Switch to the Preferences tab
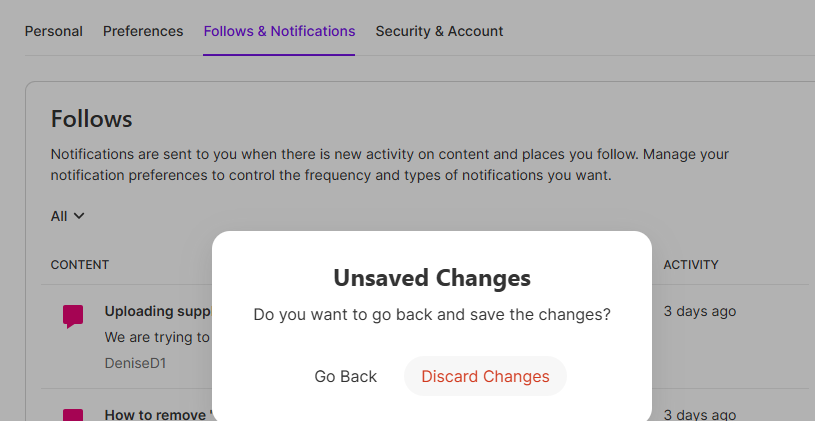 (x=143, y=31)
